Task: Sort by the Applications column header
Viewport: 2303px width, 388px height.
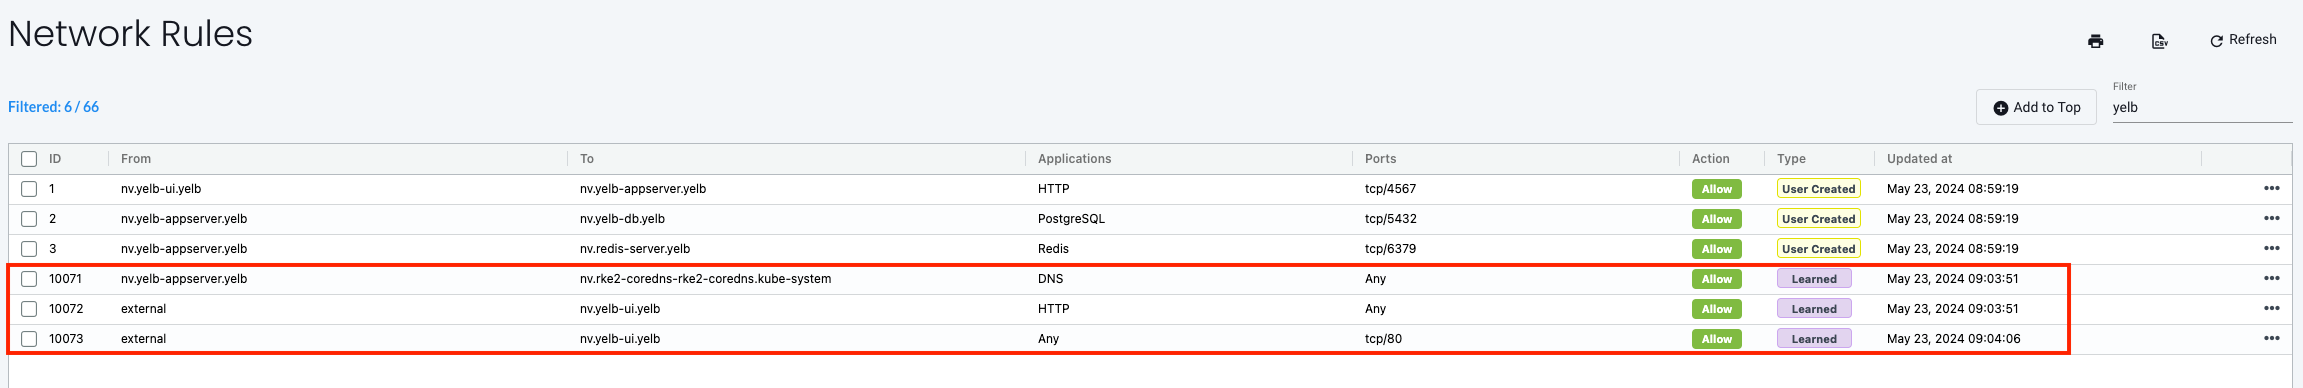Action: (x=1074, y=159)
